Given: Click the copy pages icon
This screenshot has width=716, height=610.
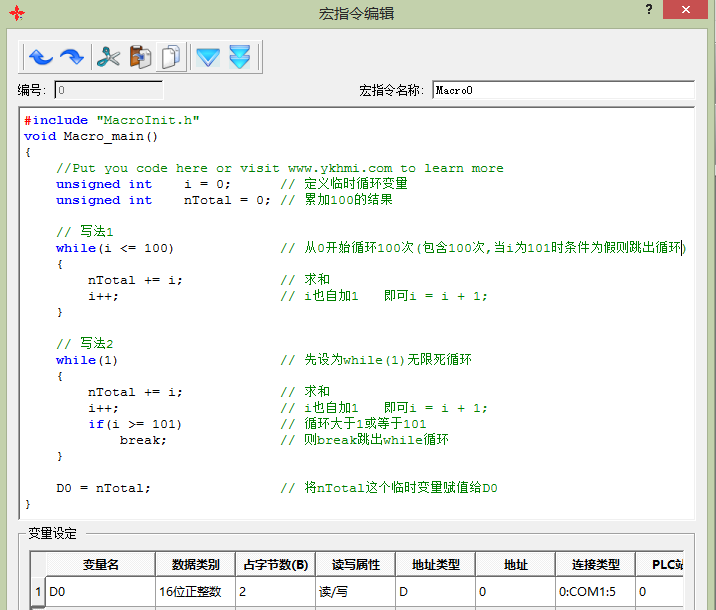Looking at the screenshot, I should point(171,57).
